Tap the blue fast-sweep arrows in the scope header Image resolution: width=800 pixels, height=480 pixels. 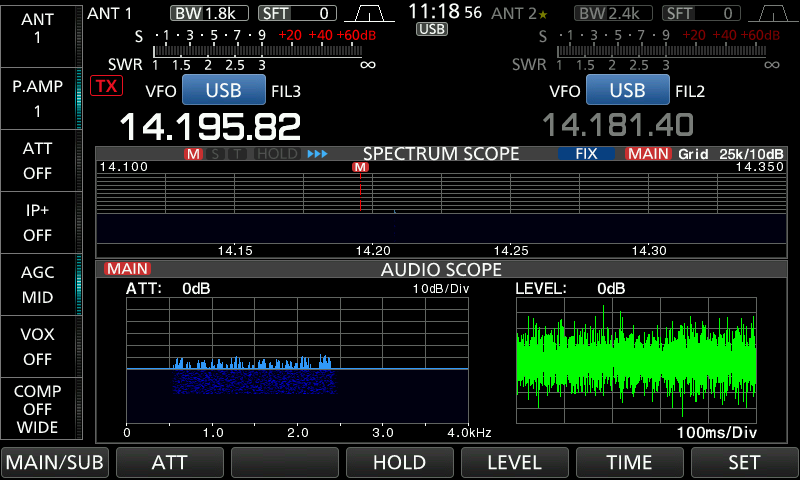317,154
